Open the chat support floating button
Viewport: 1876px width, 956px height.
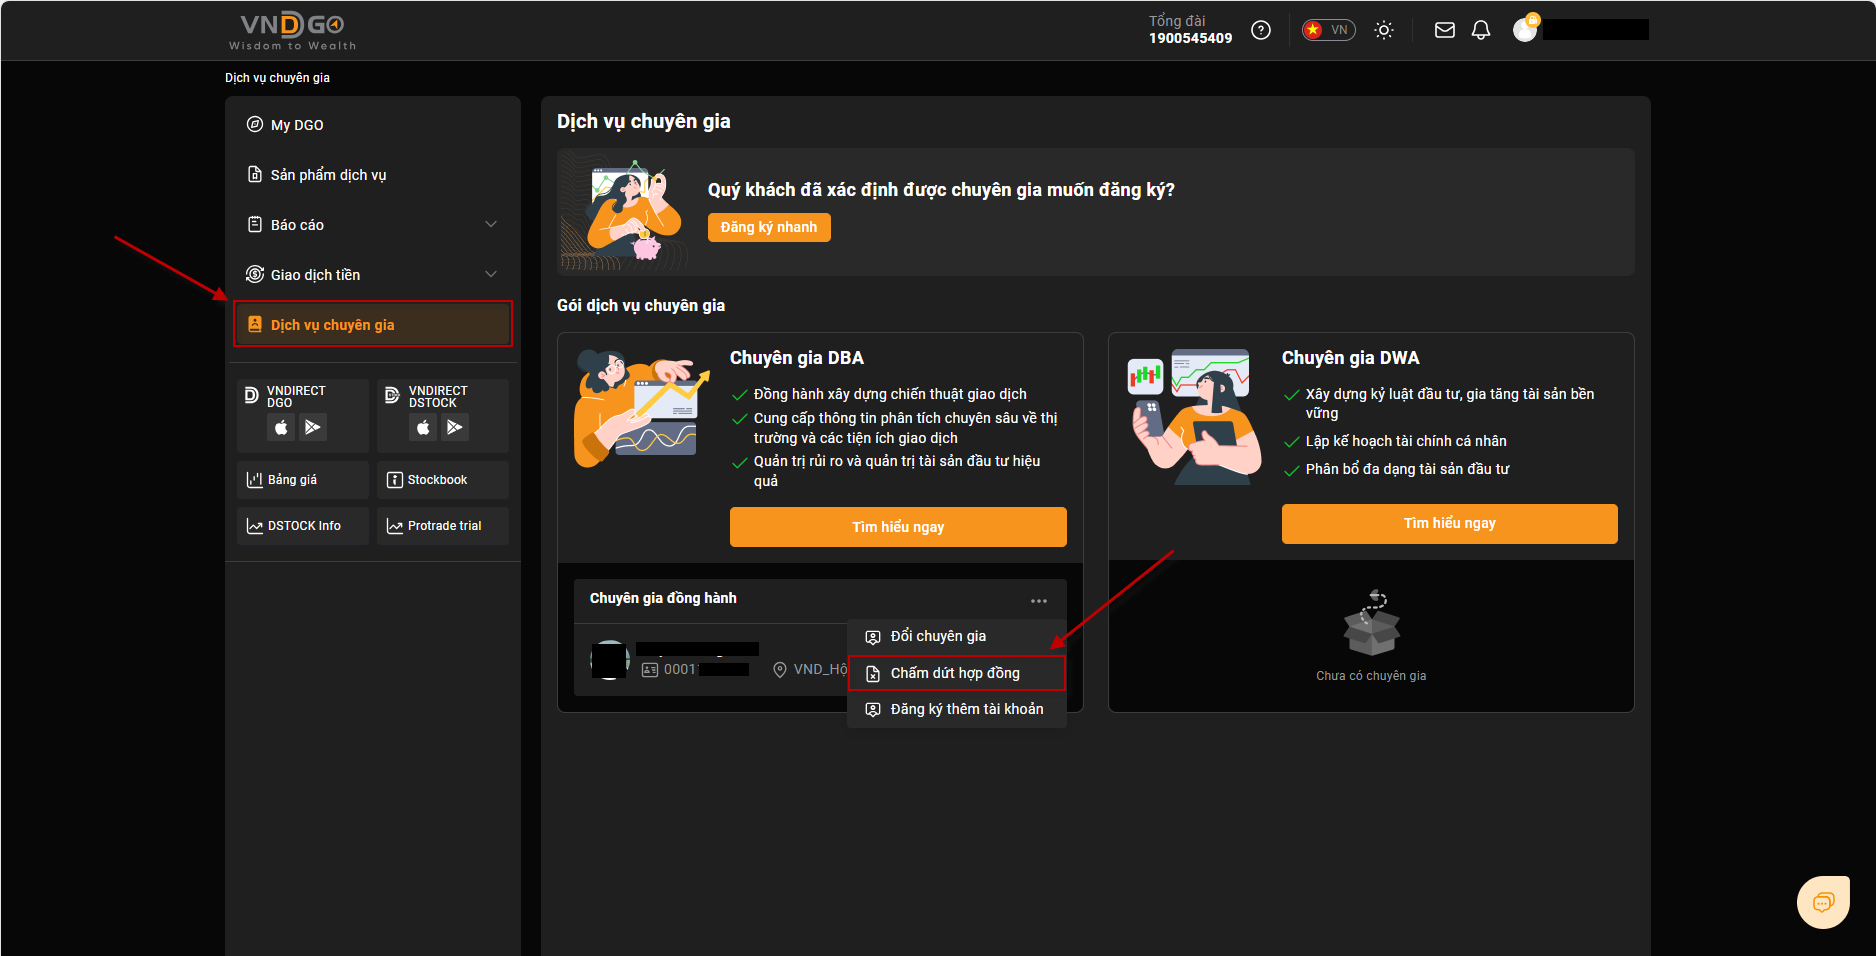tap(1823, 902)
